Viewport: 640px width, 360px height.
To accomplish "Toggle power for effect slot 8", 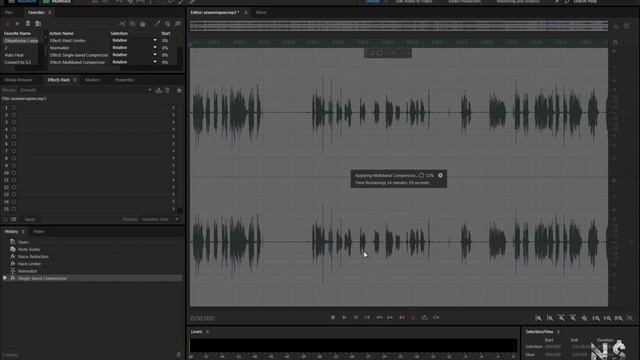I will click(x=13, y=158).
